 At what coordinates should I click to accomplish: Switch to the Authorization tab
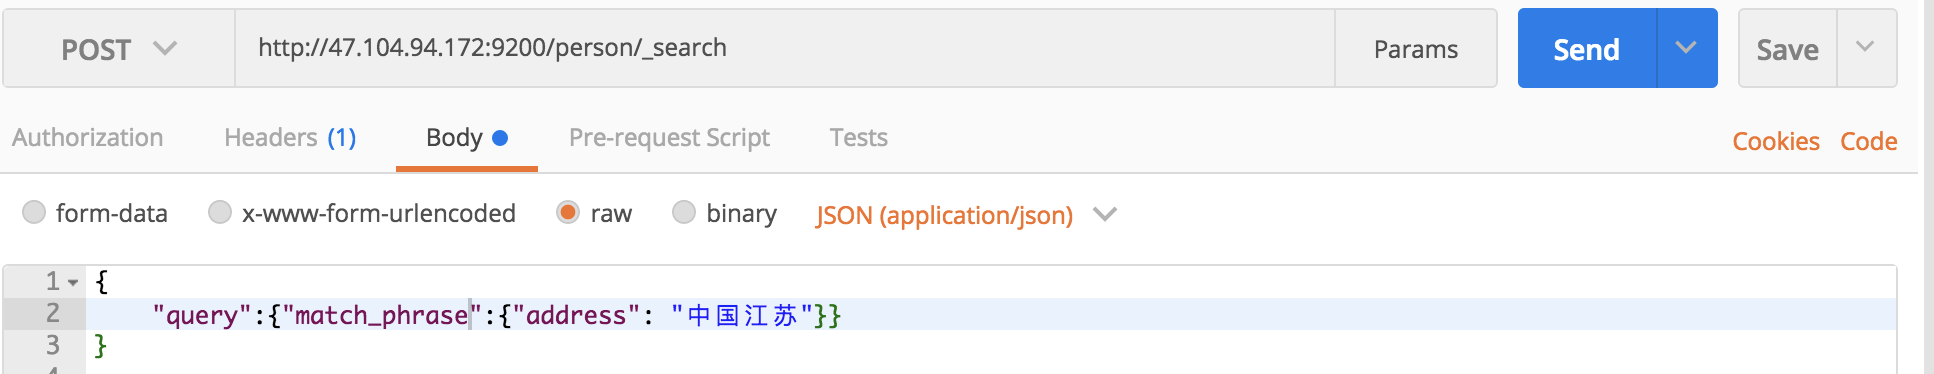[x=88, y=138]
